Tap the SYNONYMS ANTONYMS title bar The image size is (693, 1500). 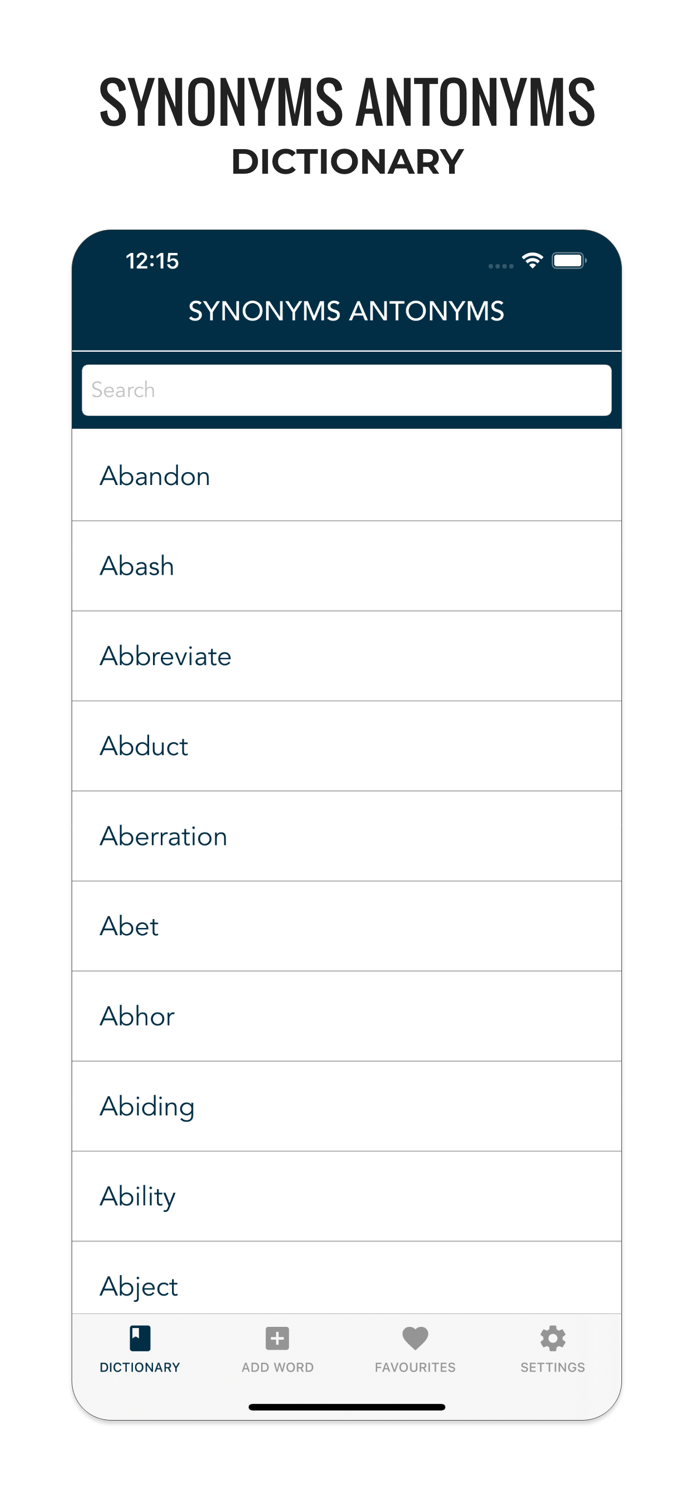pyautogui.click(x=346, y=311)
